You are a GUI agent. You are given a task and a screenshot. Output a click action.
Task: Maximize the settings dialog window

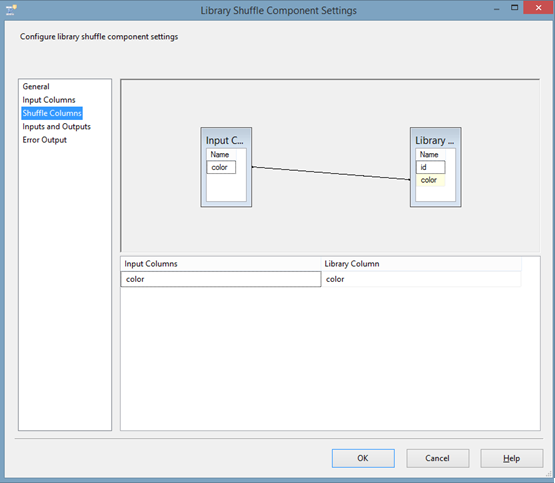tap(514, 8)
